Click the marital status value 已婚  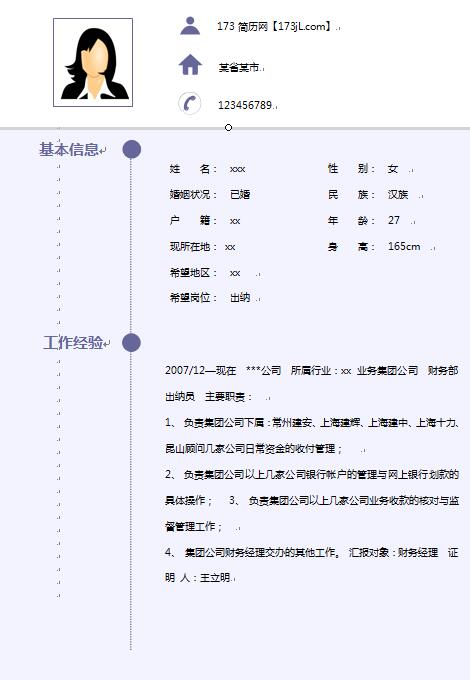[240, 194]
